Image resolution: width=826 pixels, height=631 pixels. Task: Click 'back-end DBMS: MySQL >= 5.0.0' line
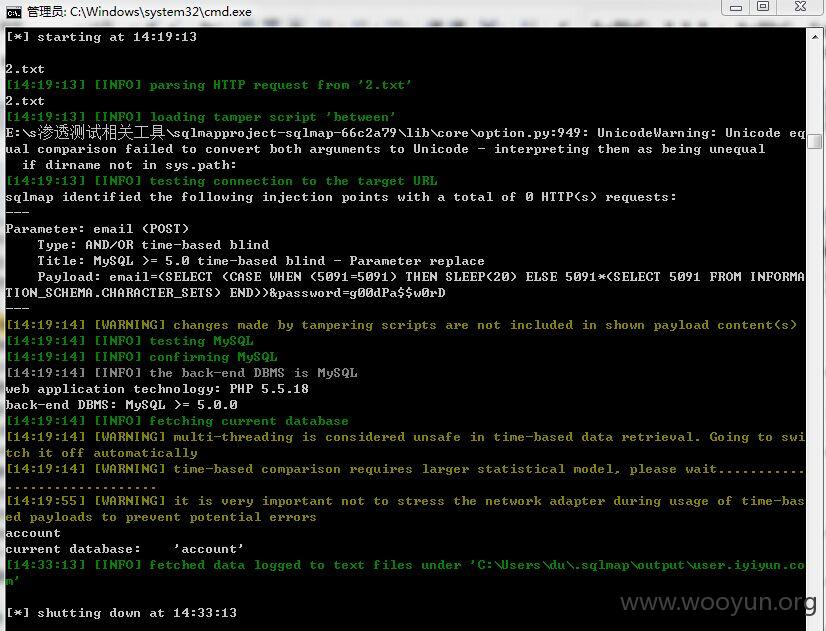(122, 405)
